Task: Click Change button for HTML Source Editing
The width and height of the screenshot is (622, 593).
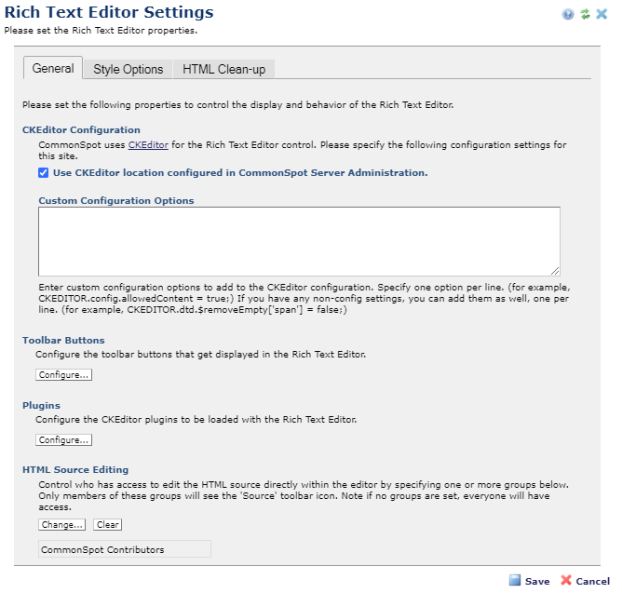Action: click(x=62, y=525)
